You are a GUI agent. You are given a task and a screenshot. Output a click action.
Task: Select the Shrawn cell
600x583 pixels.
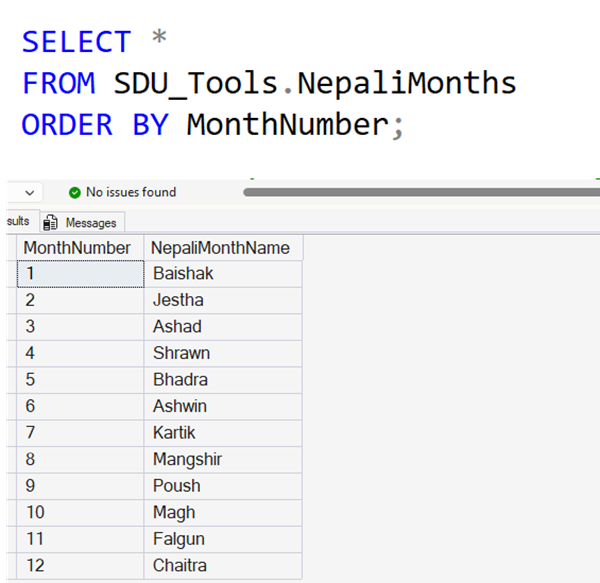click(223, 353)
